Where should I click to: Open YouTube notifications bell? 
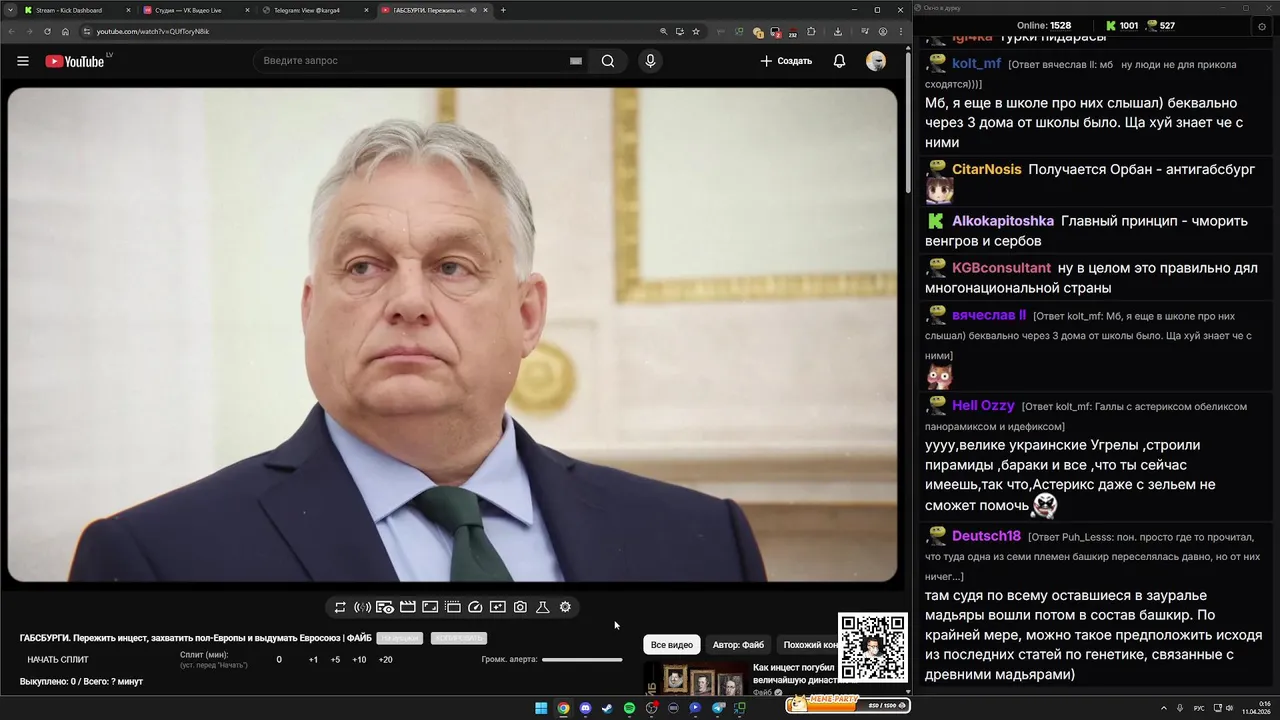(x=839, y=61)
